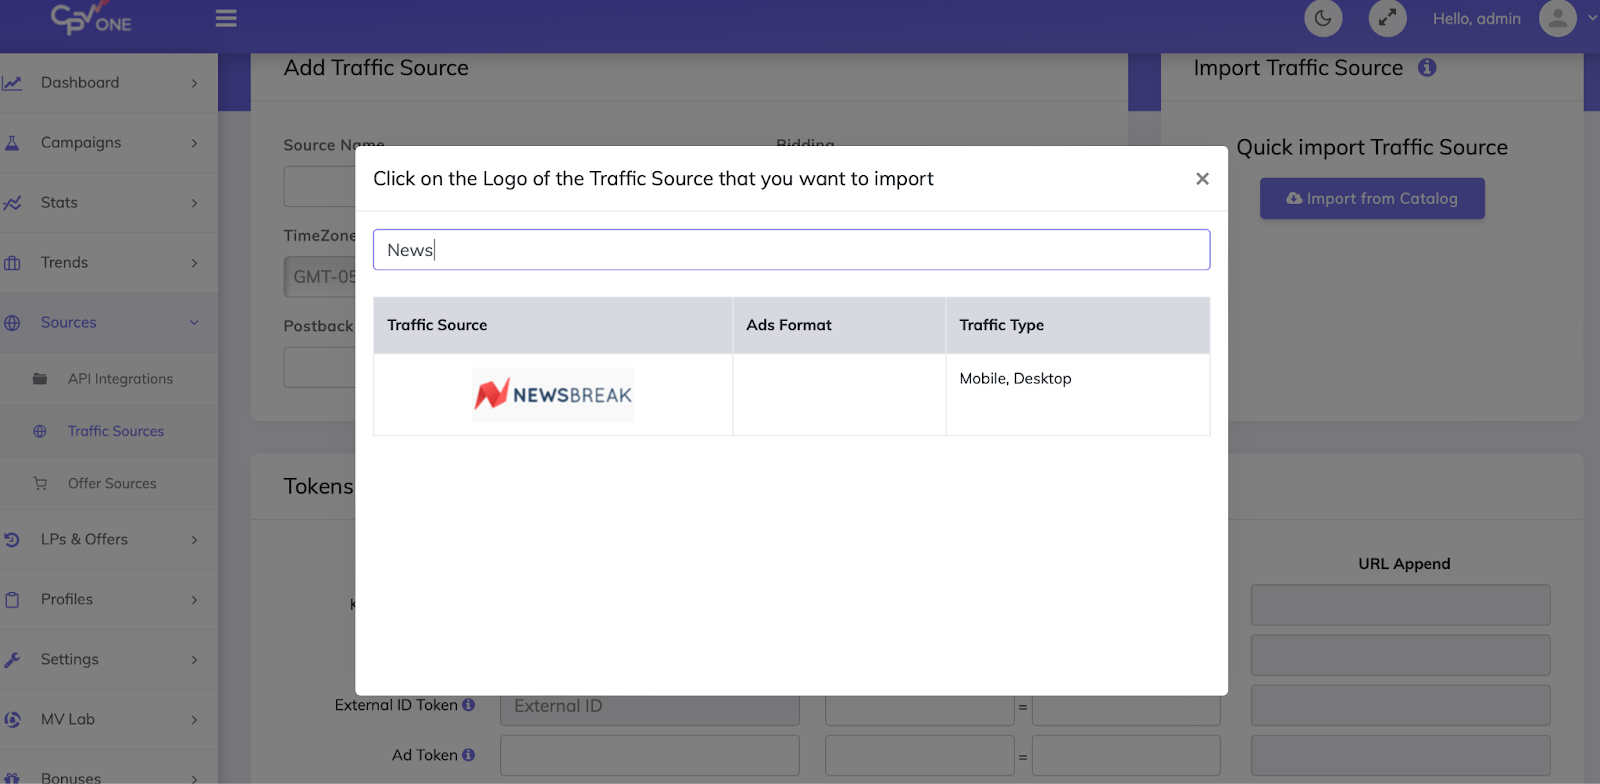The image size is (1600, 784).
Task: Click the CPV One logo
Action: 91,18
